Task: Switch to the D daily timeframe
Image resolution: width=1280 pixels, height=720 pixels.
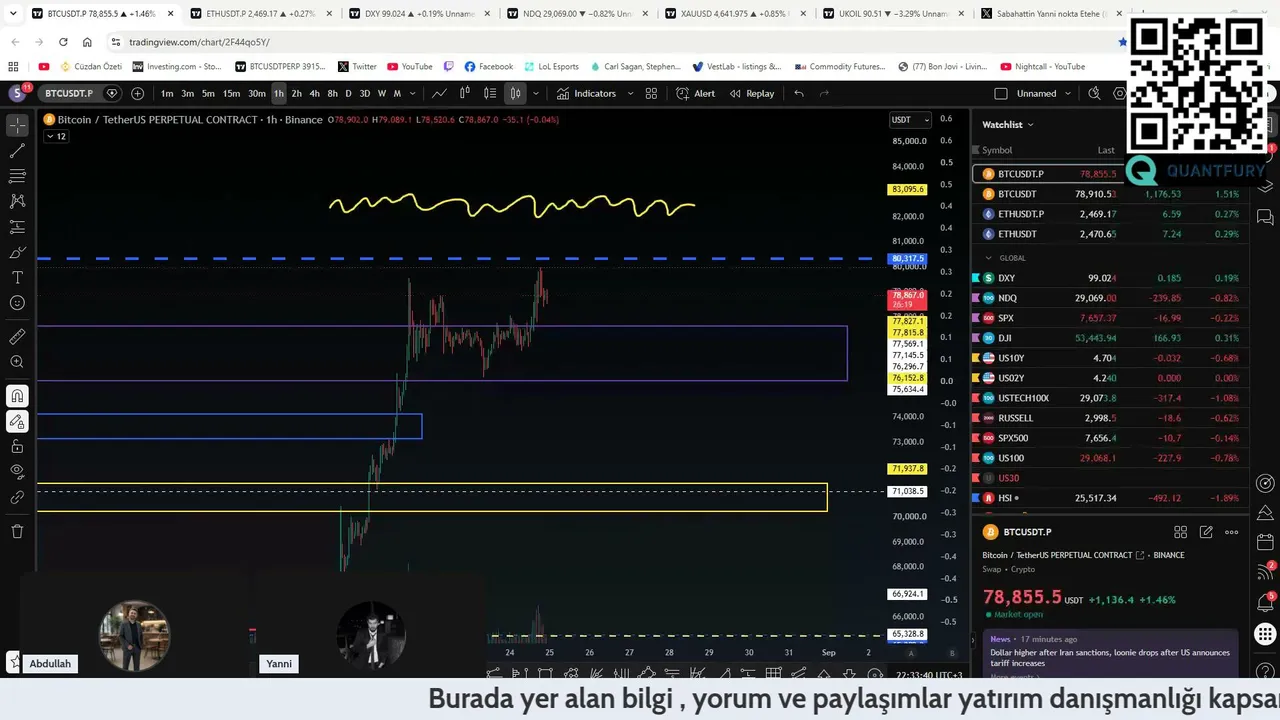Action: click(348, 93)
